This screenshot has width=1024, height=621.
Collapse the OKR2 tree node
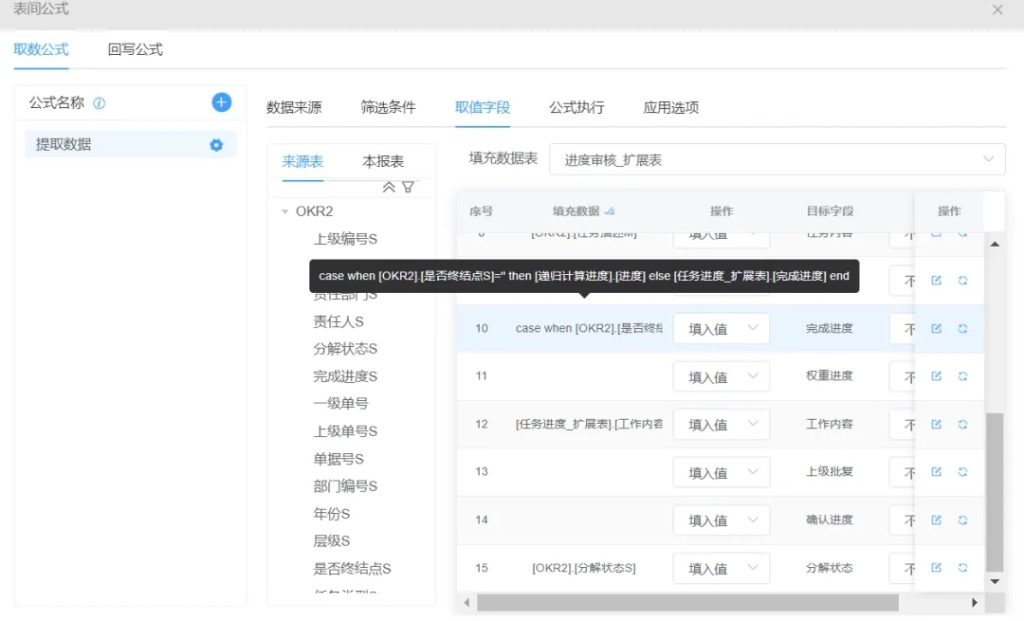[285, 212]
